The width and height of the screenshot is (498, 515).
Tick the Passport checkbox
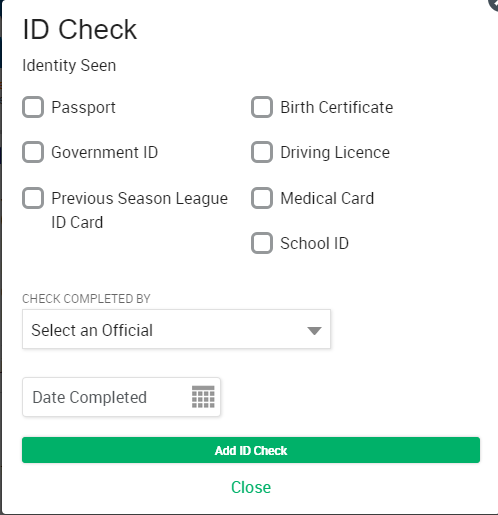pos(33,107)
